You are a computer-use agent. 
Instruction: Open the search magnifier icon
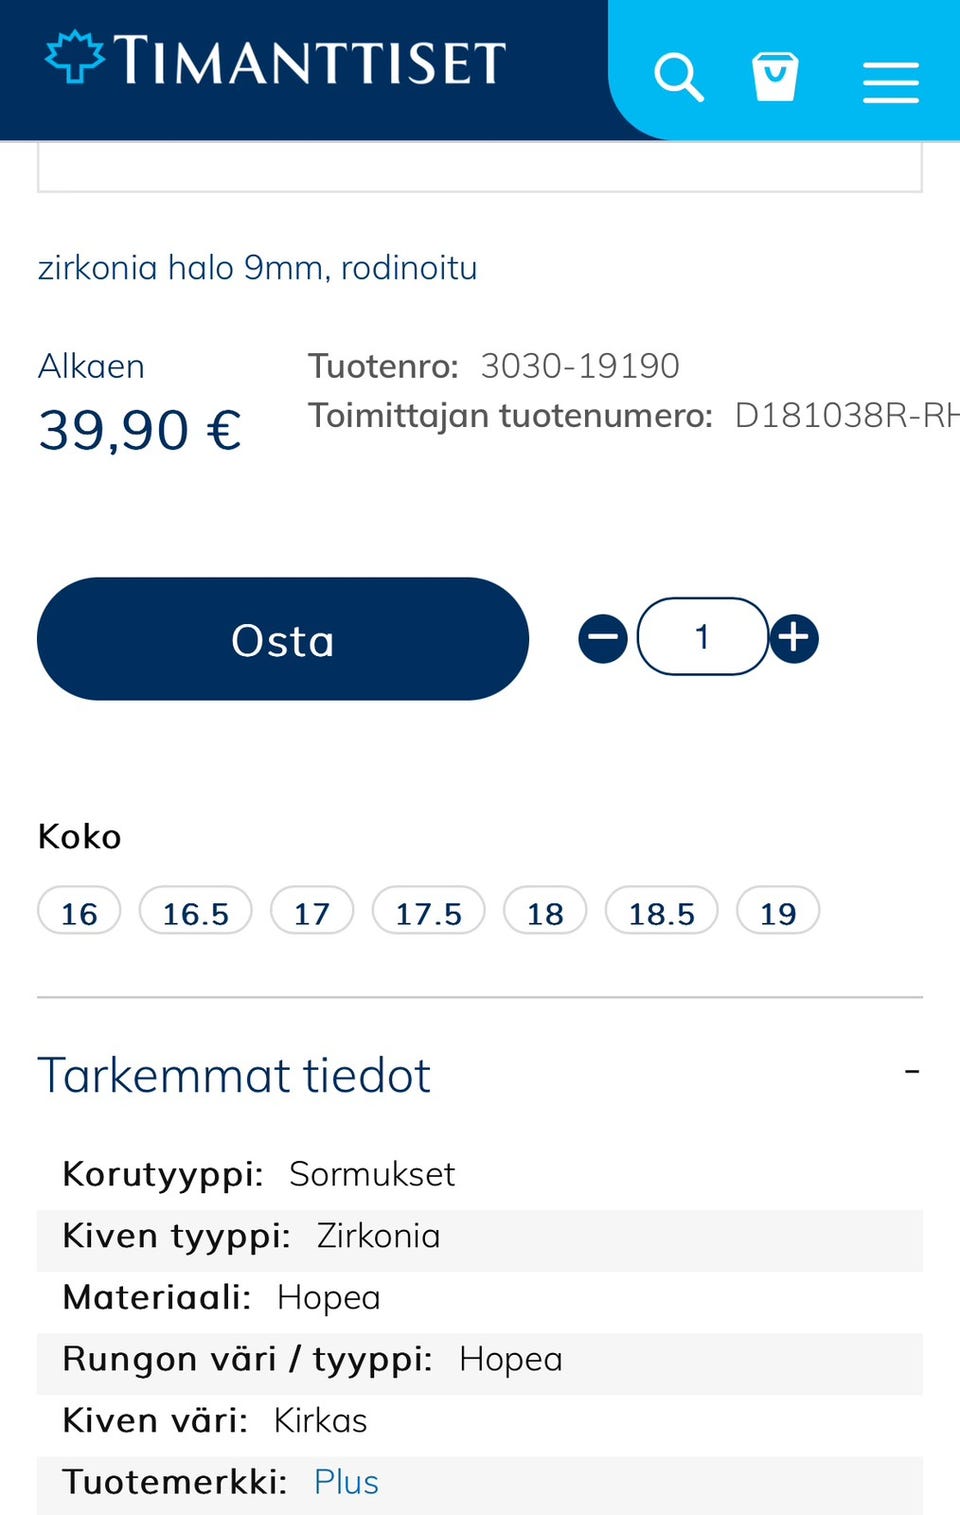678,77
